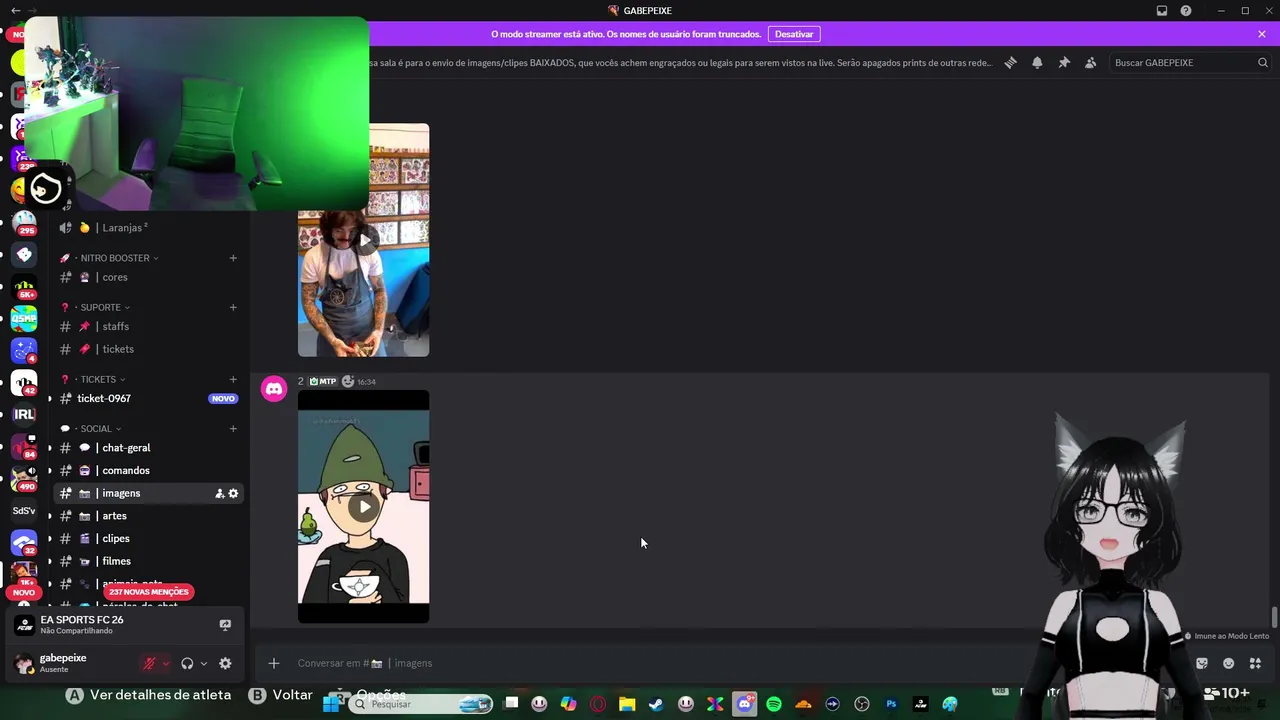Toggle the member list icon
The image size is (1280, 720).
(x=1091, y=62)
